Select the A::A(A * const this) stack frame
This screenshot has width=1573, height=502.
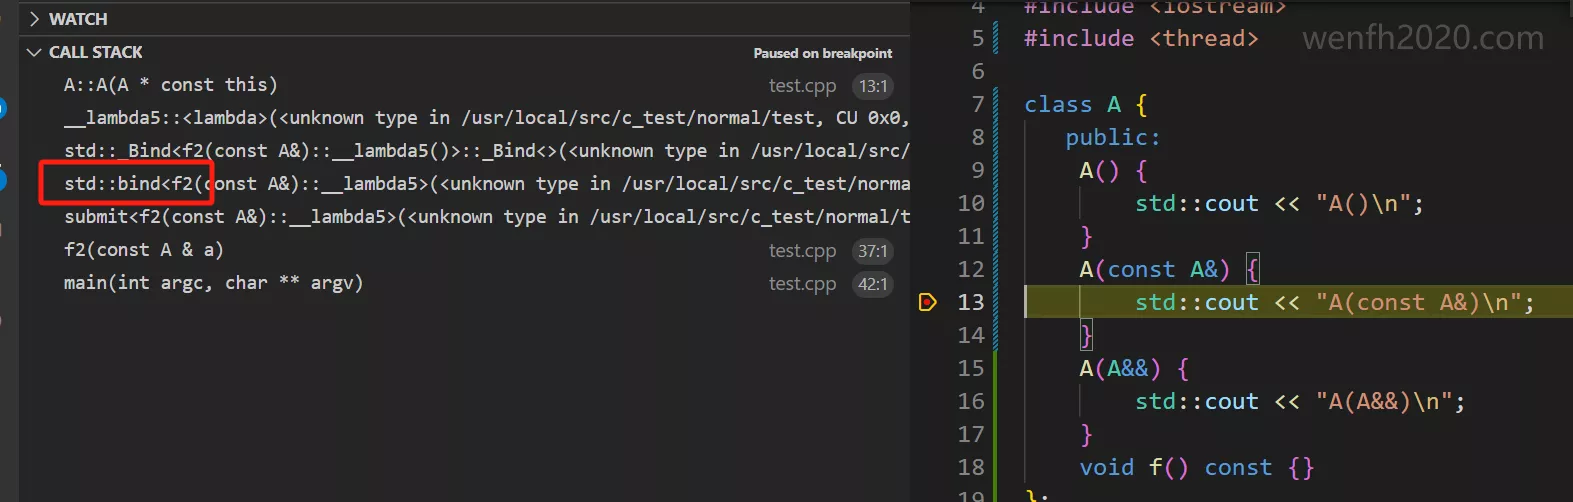click(171, 85)
